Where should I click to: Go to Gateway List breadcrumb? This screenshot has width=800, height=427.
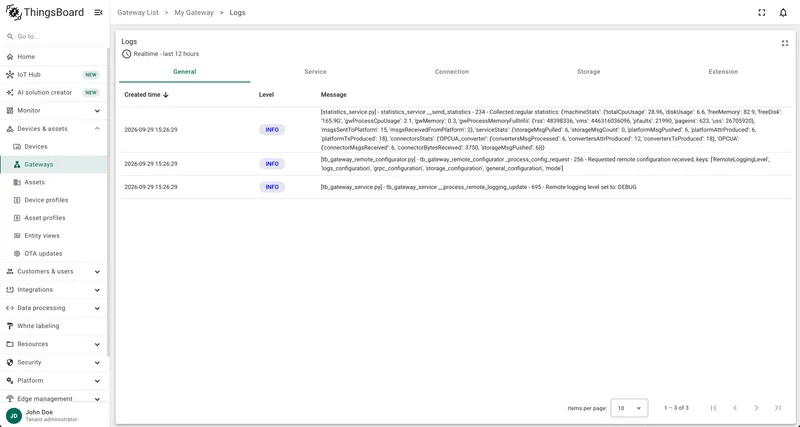pos(138,13)
